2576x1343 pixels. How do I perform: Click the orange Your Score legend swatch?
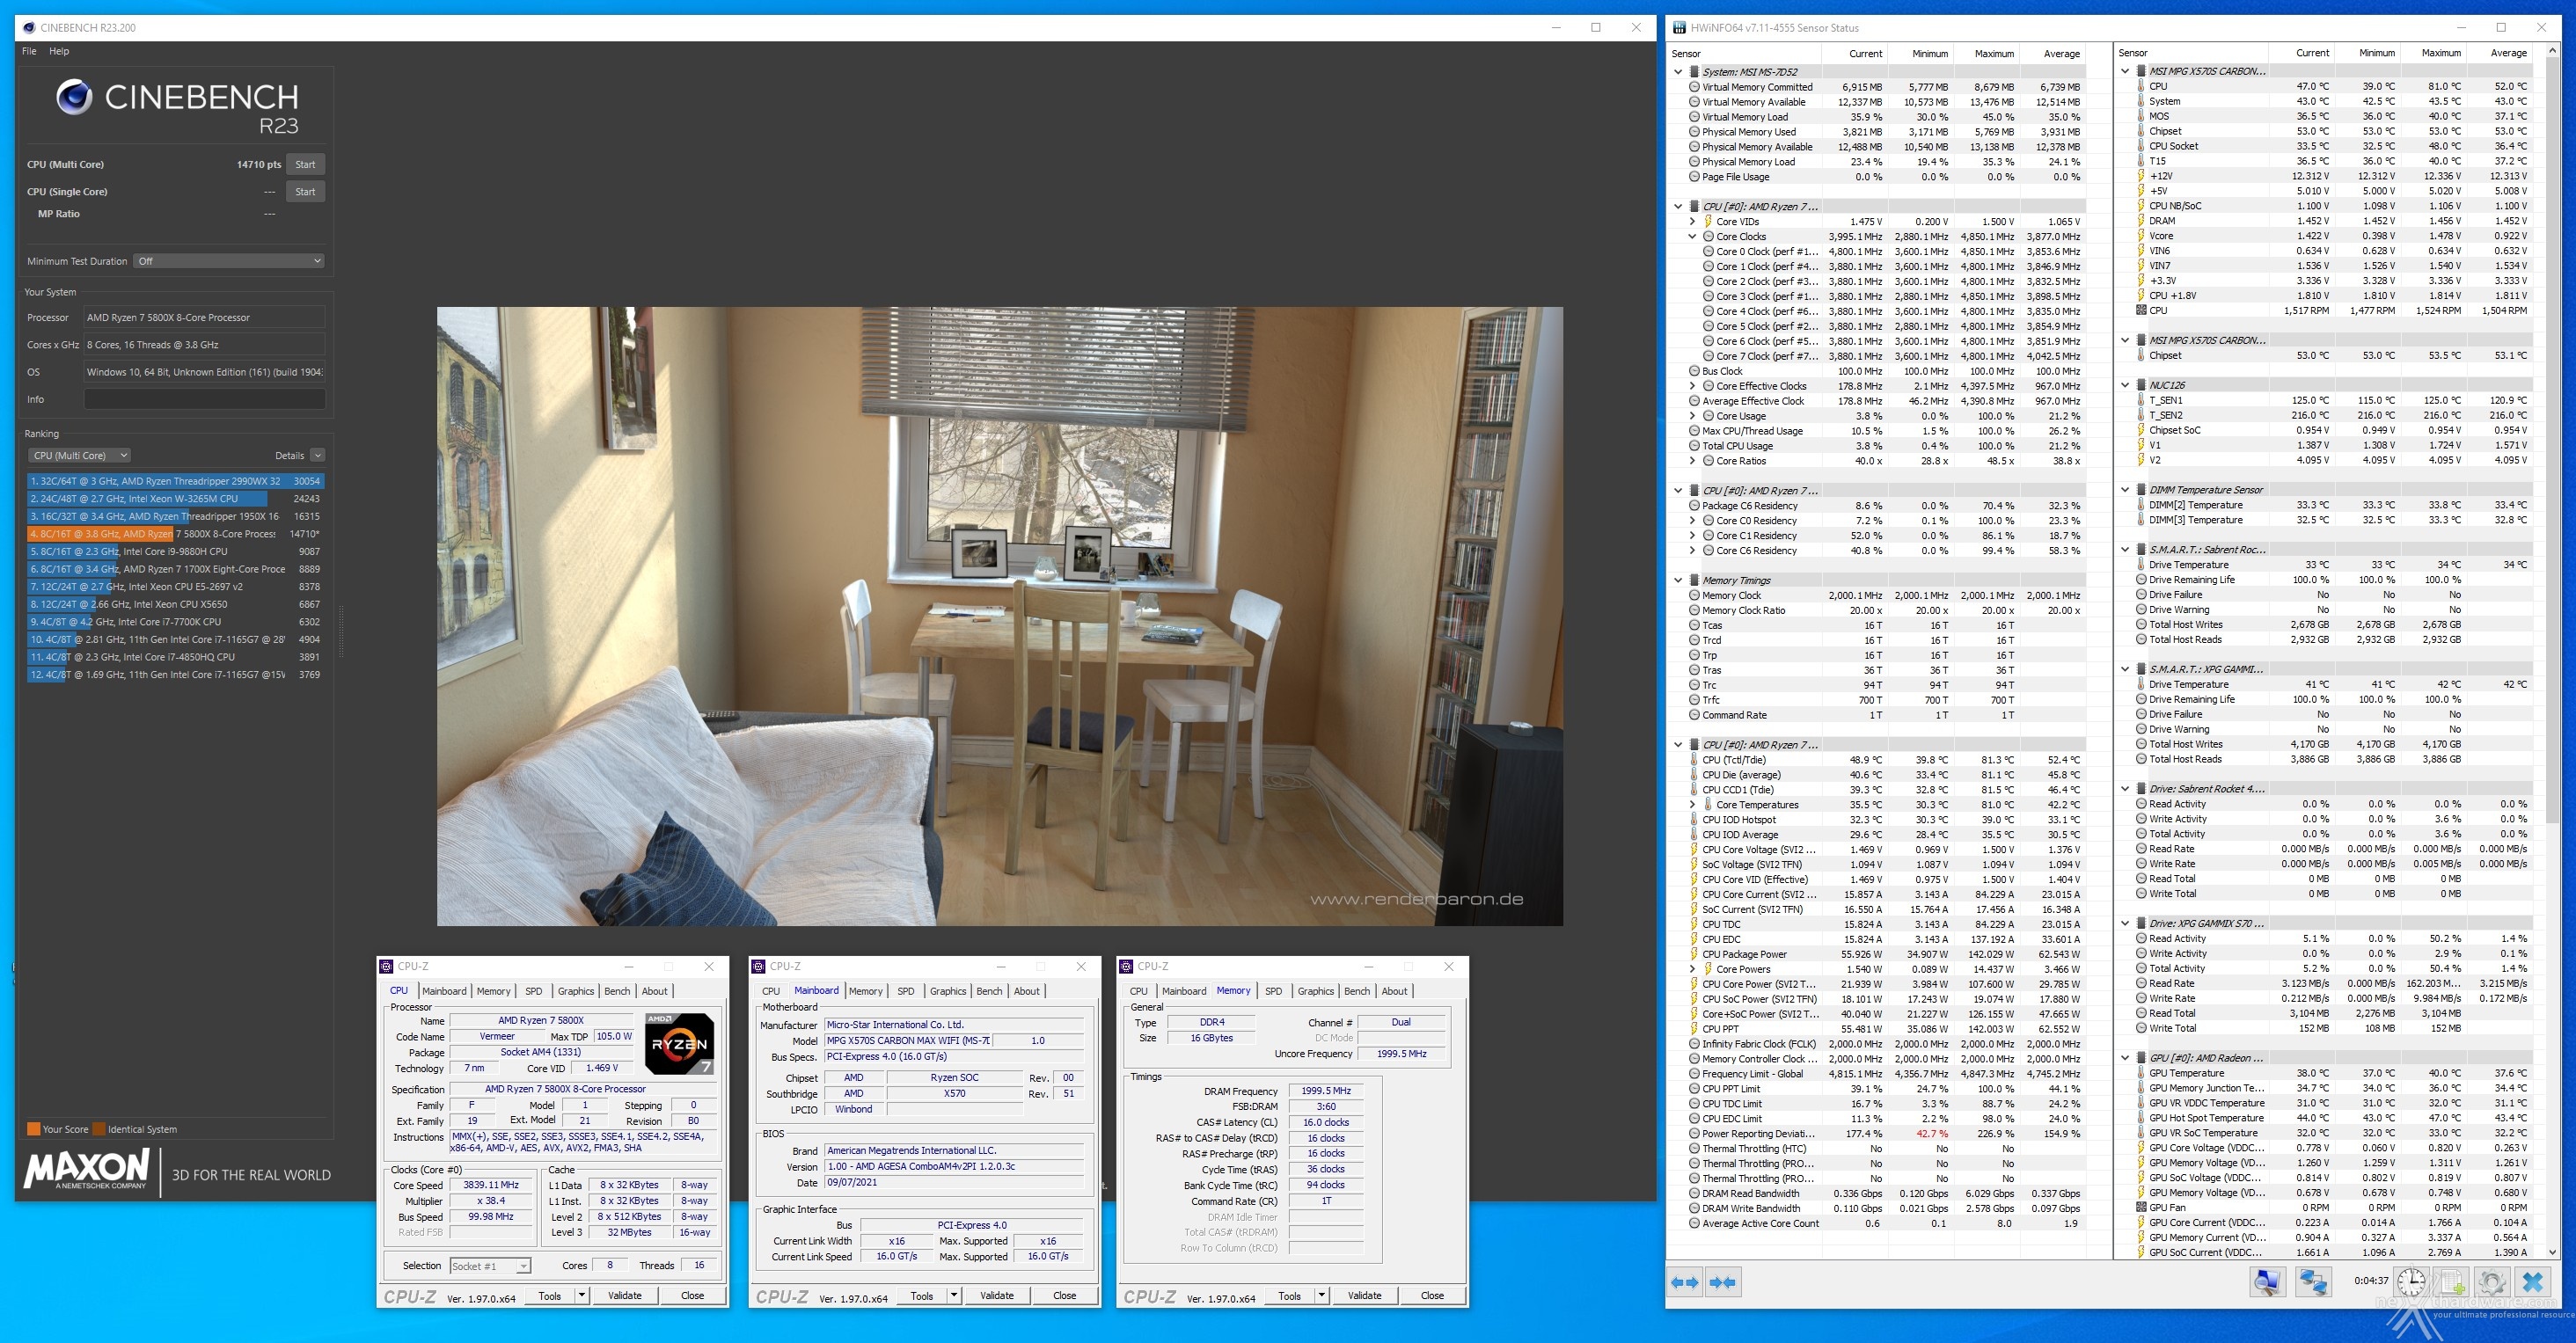(34, 1129)
